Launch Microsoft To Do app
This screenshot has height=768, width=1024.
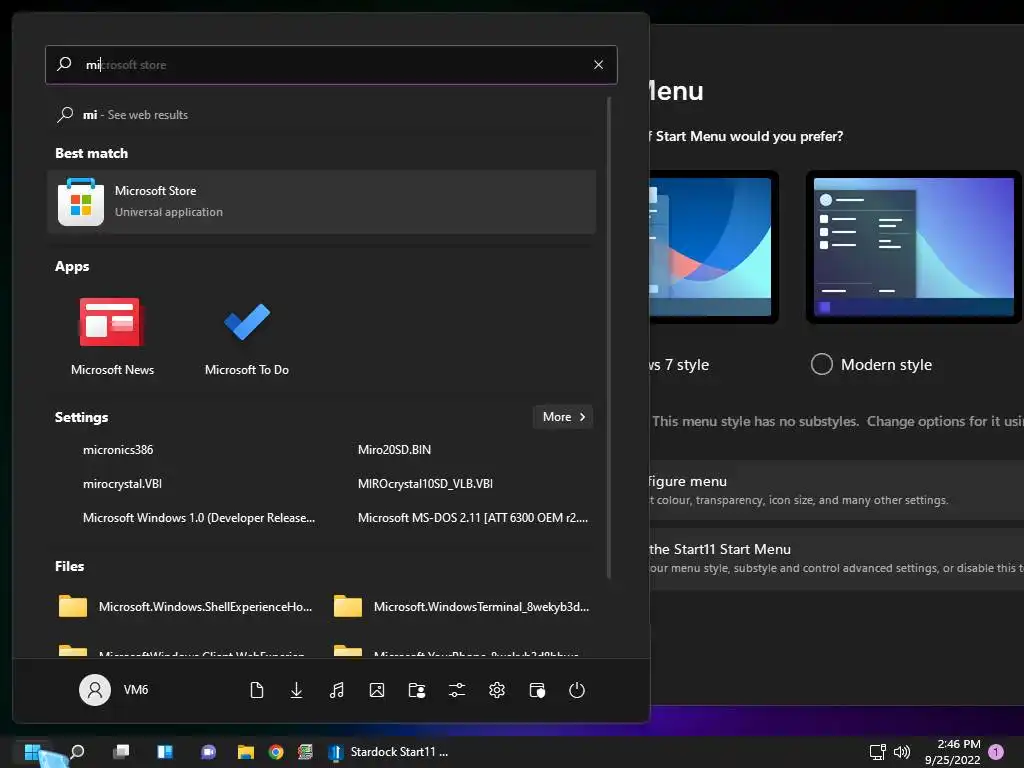(x=247, y=336)
